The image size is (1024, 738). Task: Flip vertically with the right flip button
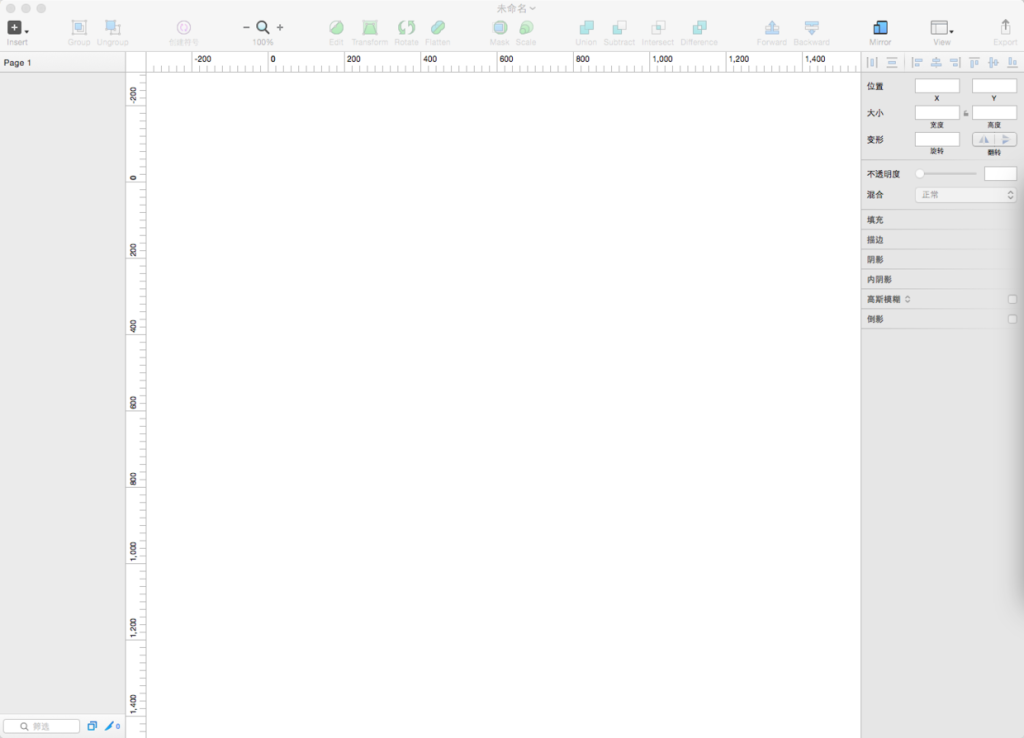1006,139
